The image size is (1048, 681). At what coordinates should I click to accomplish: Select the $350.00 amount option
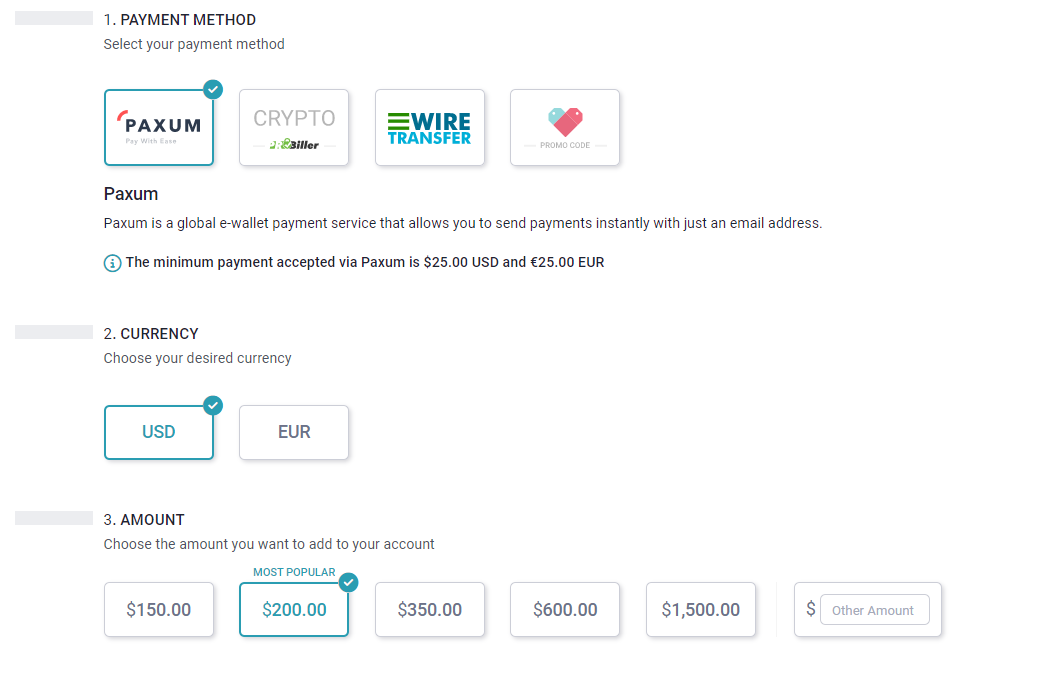(x=430, y=609)
